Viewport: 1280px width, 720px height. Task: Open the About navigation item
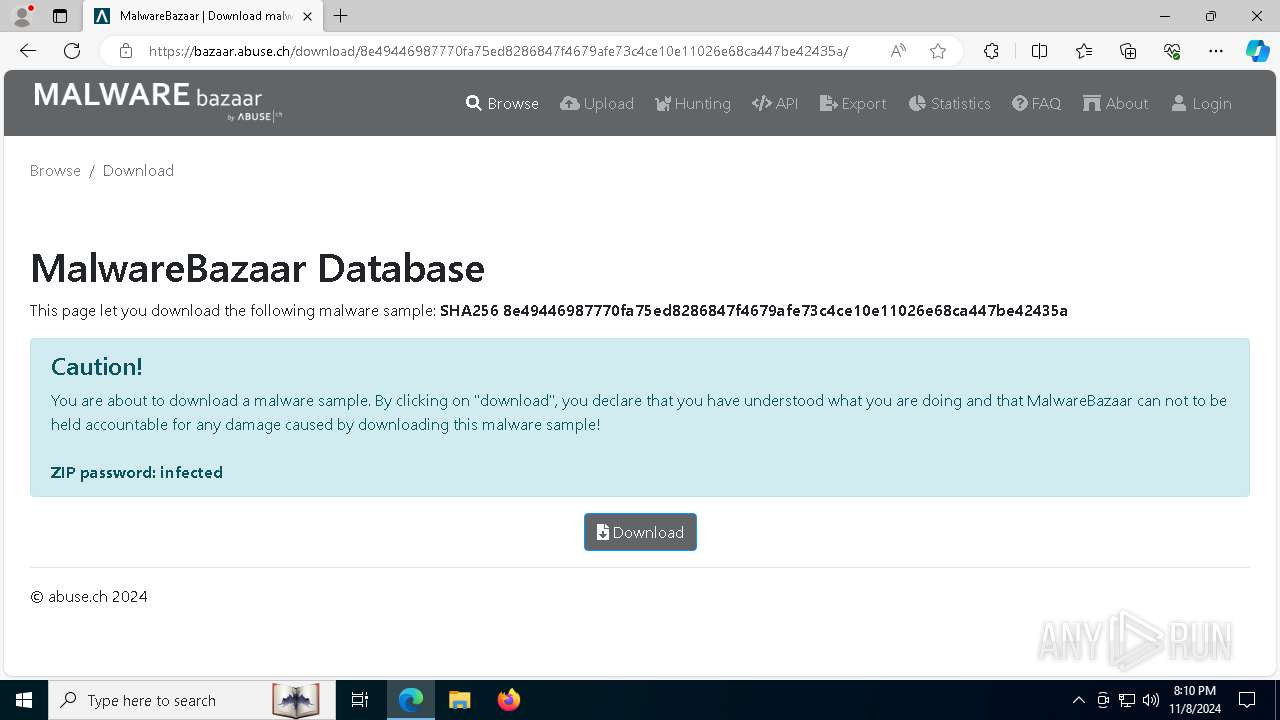pos(1115,103)
